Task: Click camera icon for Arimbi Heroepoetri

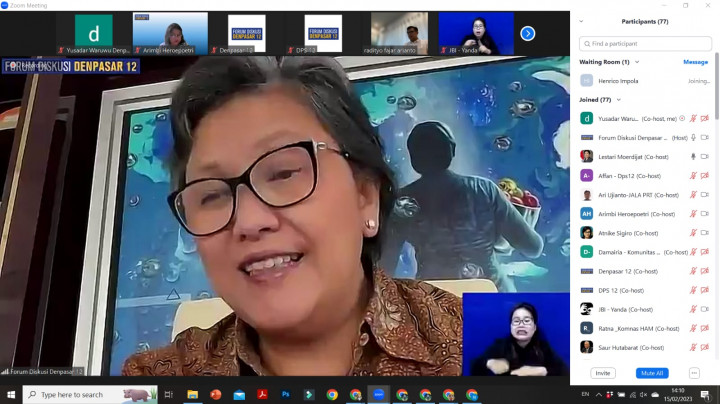Action: pyautogui.click(x=705, y=214)
